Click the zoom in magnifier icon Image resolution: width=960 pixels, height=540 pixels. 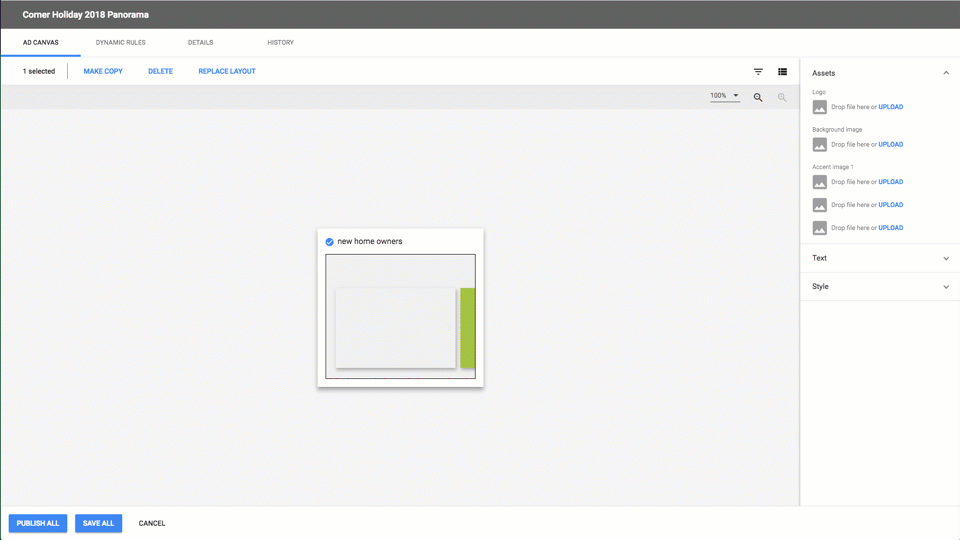tap(758, 97)
